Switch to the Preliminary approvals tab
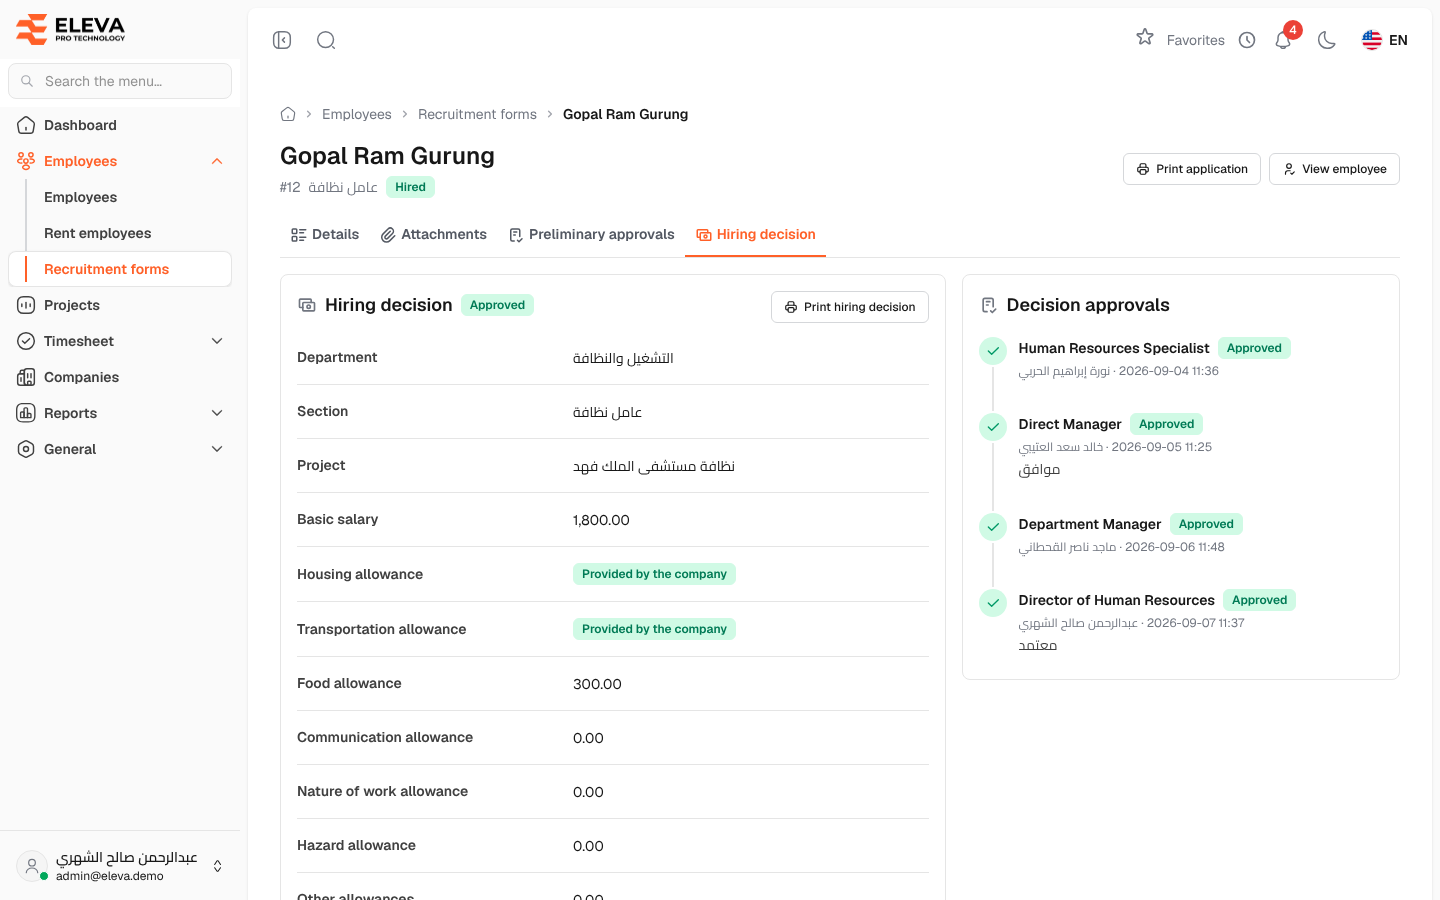The height and width of the screenshot is (900, 1440). 592,234
